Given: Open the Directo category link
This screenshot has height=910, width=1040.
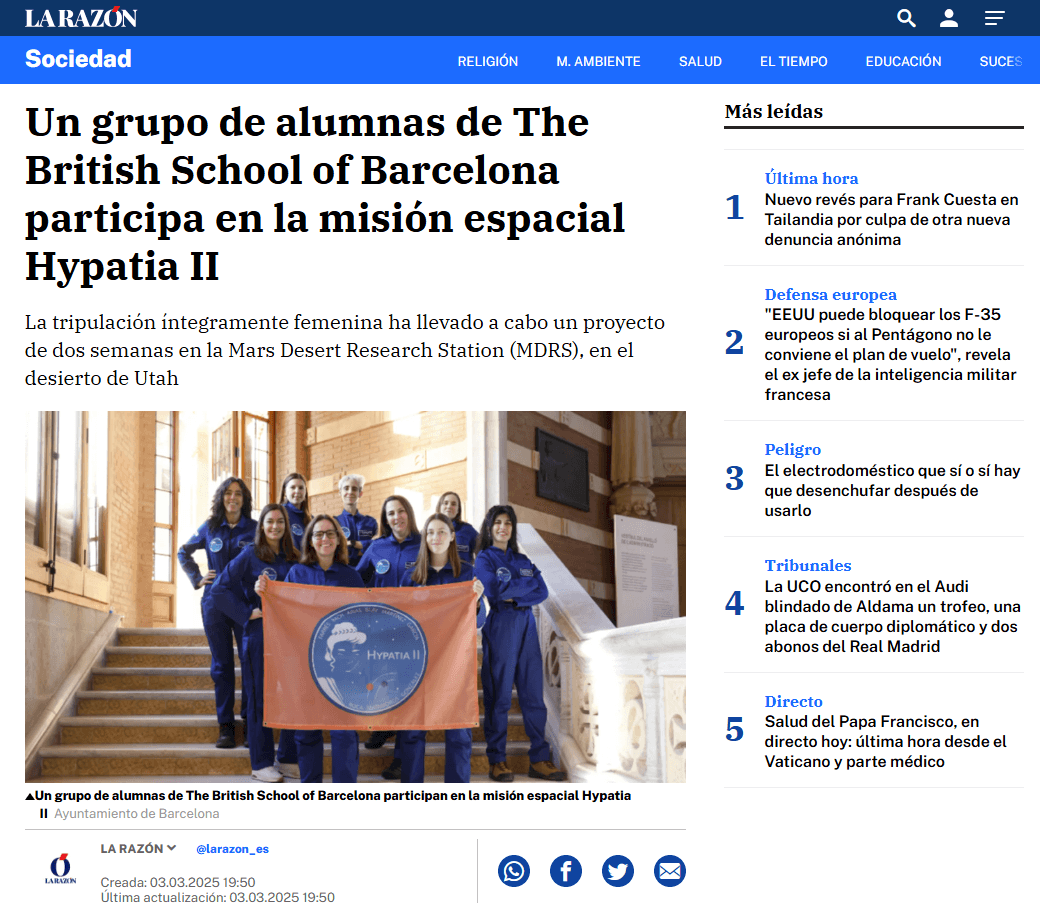Looking at the screenshot, I should coord(793,702).
